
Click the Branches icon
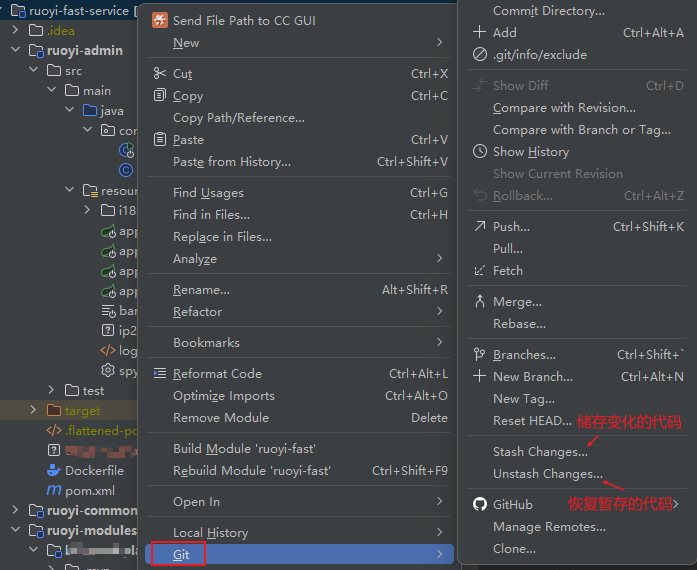click(480, 354)
